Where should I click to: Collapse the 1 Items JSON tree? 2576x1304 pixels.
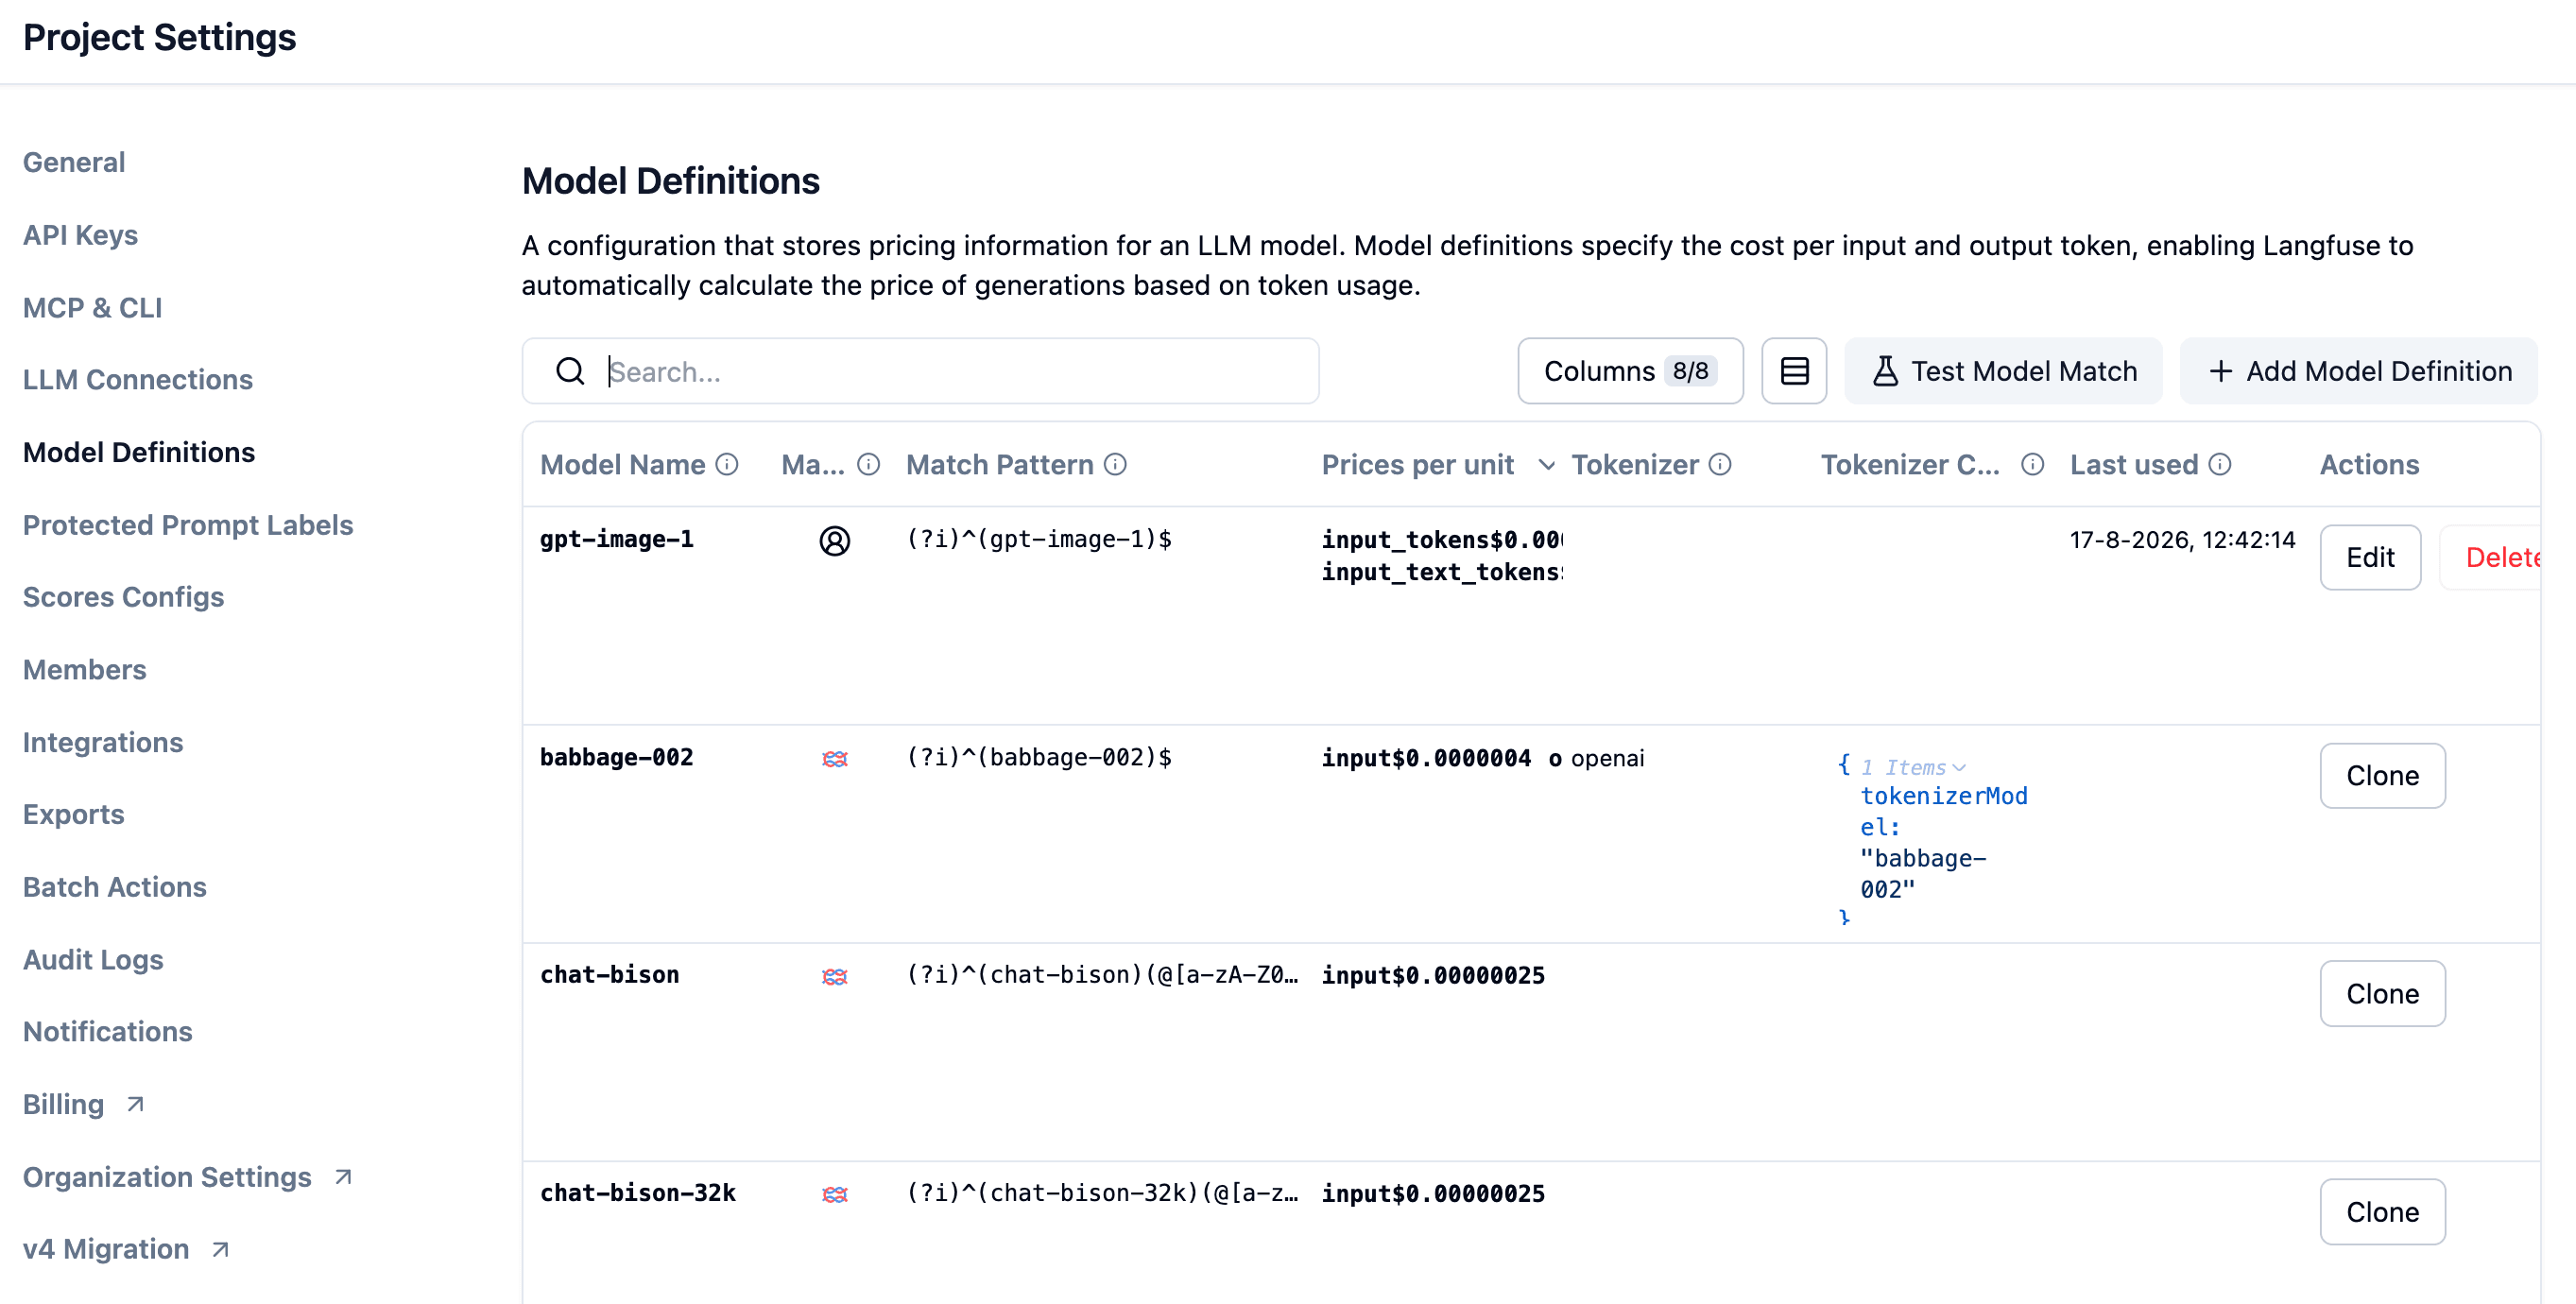(x=1915, y=767)
